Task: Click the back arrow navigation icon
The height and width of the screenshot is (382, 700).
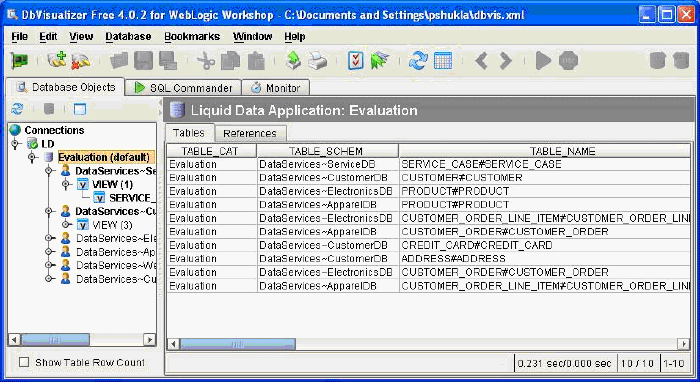Action: [481, 60]
